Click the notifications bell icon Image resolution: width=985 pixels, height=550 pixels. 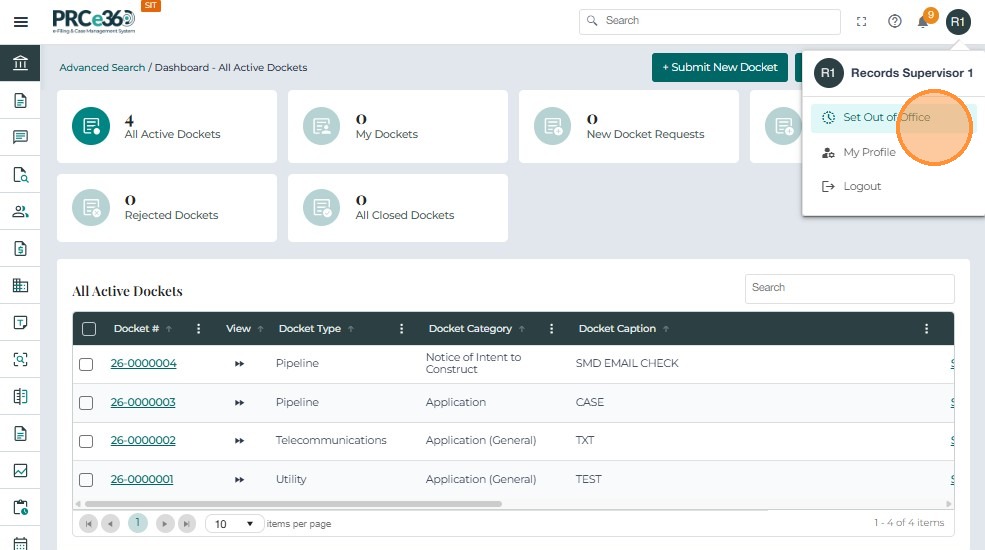coord(923,22)
